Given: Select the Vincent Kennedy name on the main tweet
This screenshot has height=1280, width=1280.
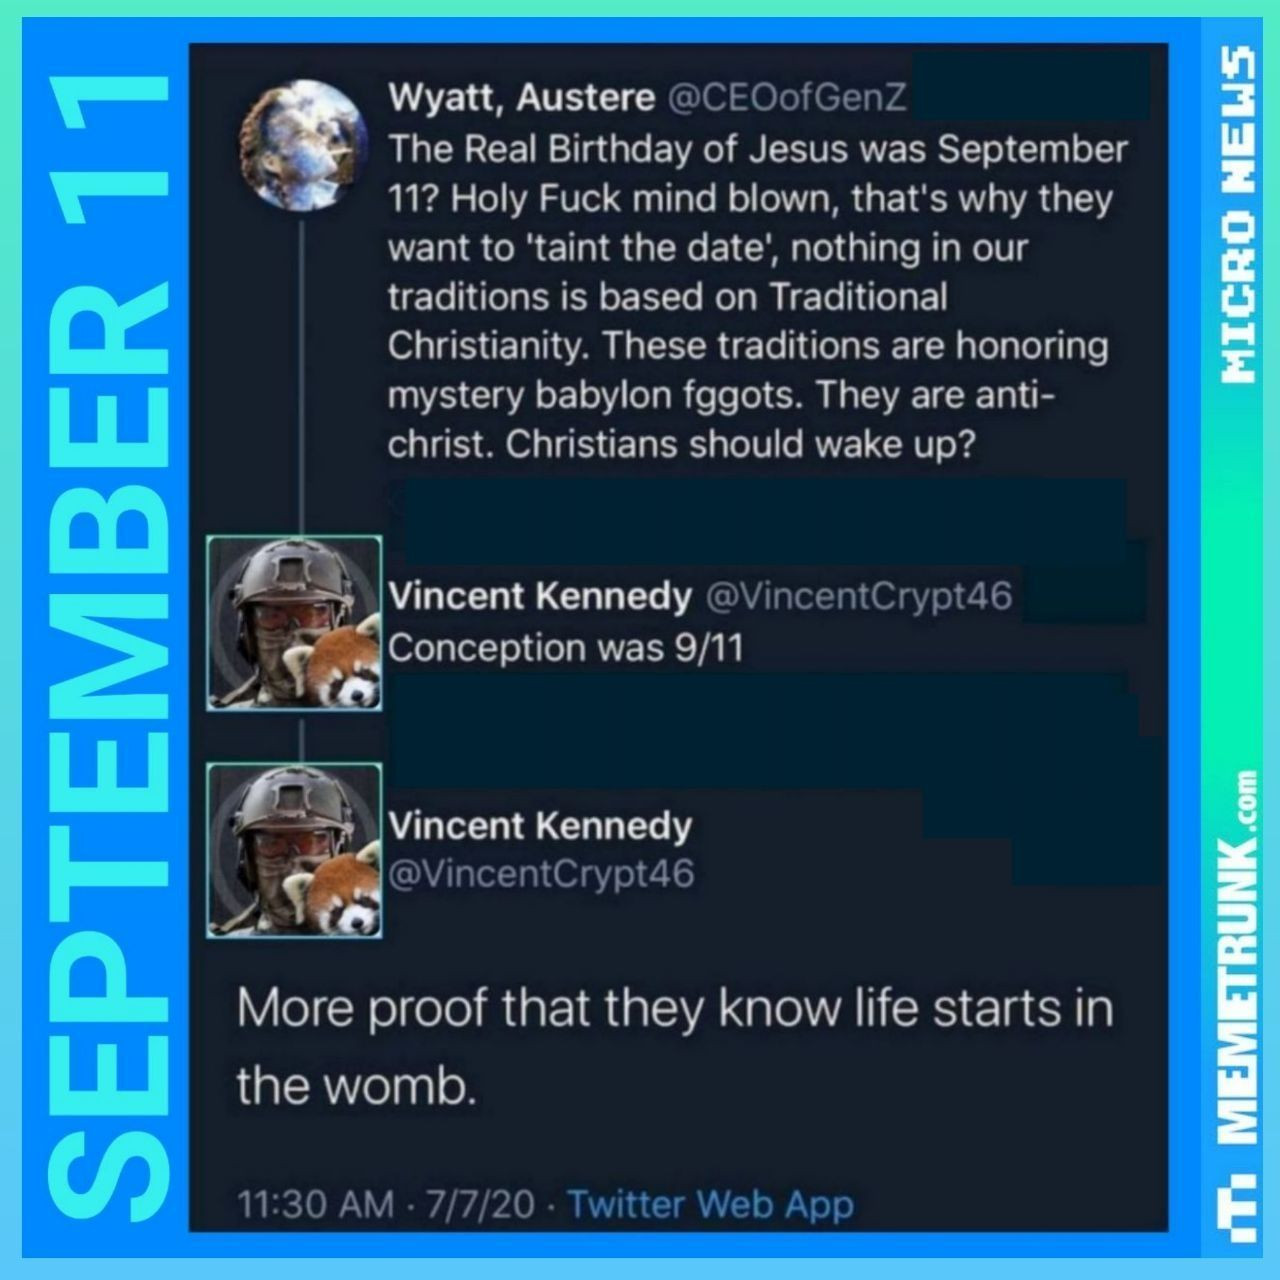Looking at the screenshot, I should (x=540, y=827).
